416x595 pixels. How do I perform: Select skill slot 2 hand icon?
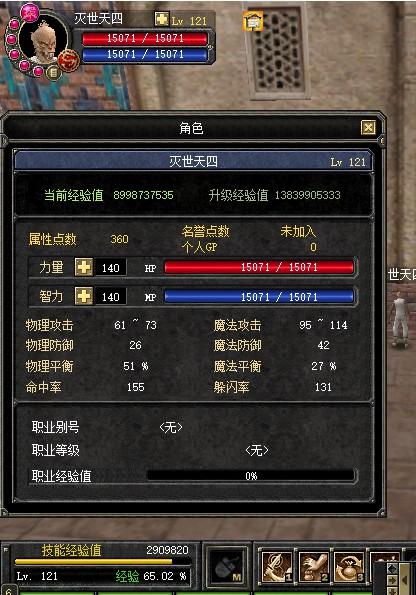point(314,567)
